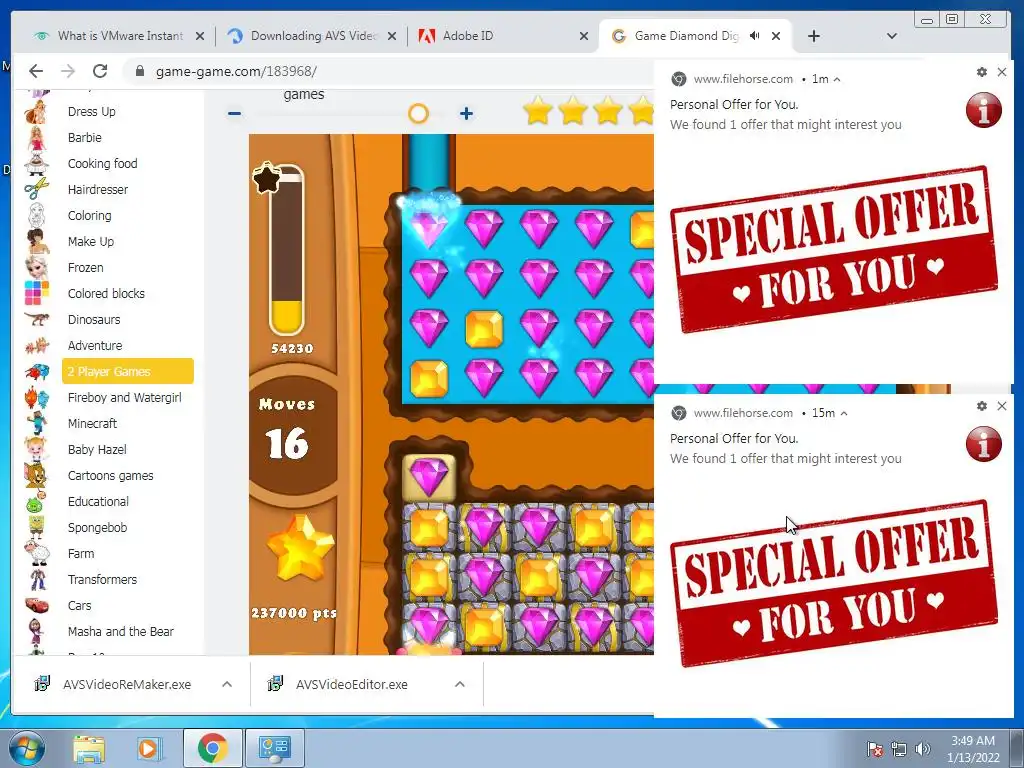Expand AVSVideoEditor.exe download options
Image resolution: width=1024 pixels, height=768 pixels.
[460, 684]
